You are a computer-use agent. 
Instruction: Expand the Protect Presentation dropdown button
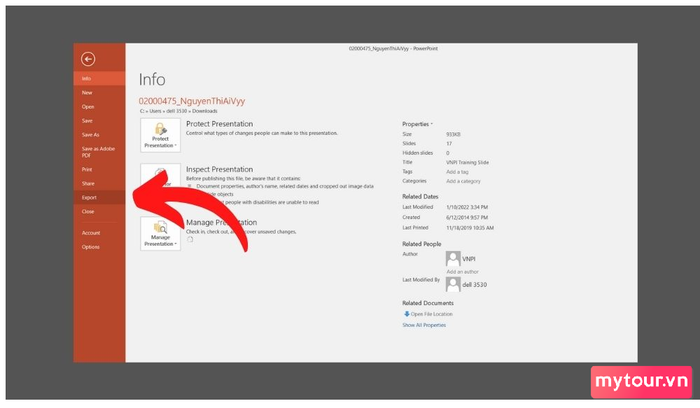160,135
